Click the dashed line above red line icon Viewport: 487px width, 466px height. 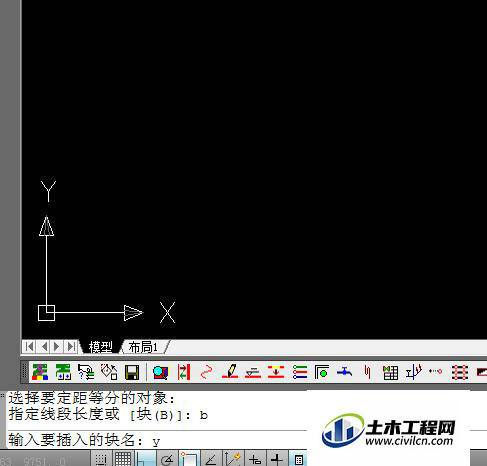(x=253, y=373)
